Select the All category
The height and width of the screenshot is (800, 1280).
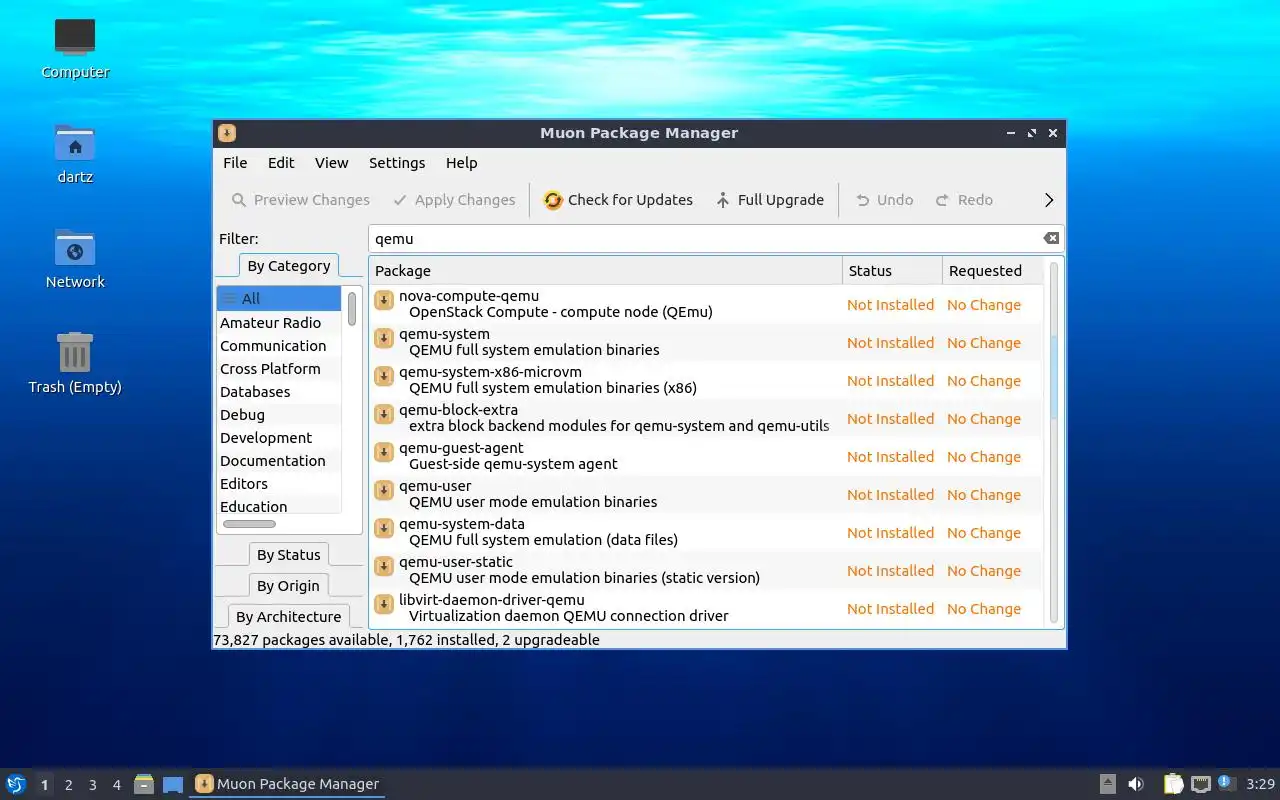[x=279, y=298]
